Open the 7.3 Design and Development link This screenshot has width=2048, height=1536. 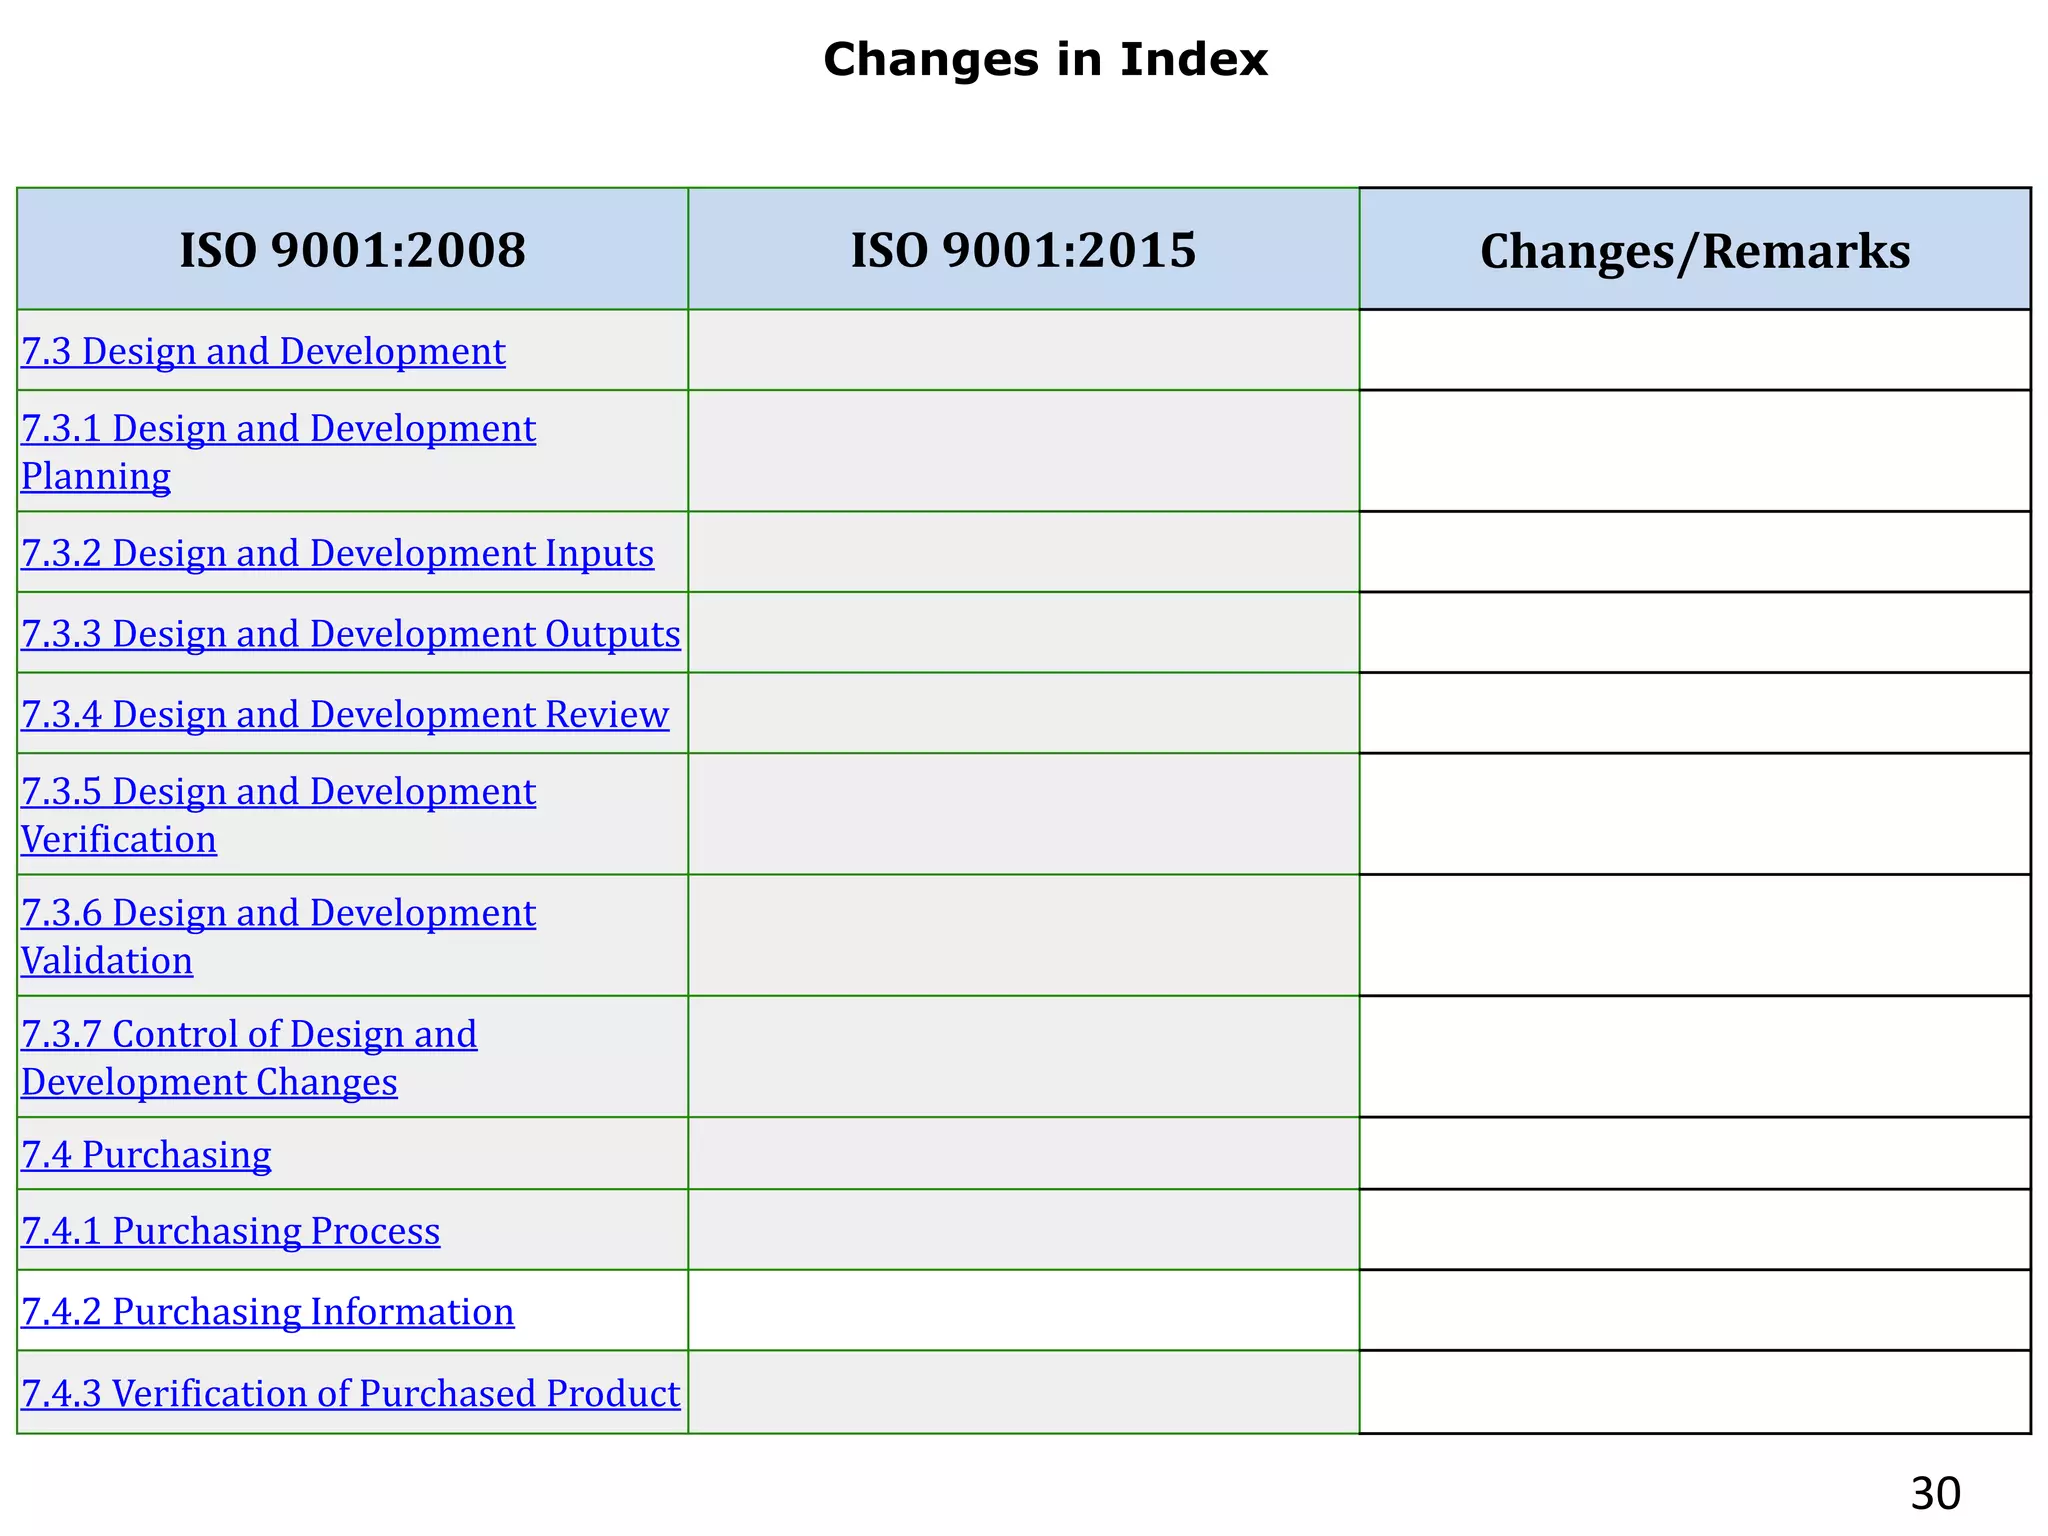(263, 351)
